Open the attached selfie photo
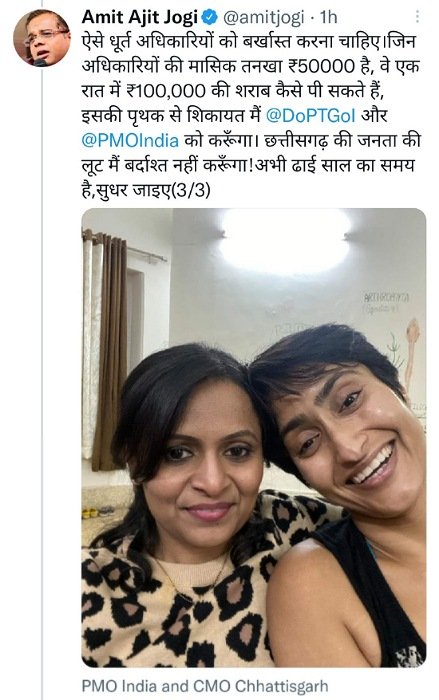The width and height of the screenshot is (439, 700). [x=254, y=438]
